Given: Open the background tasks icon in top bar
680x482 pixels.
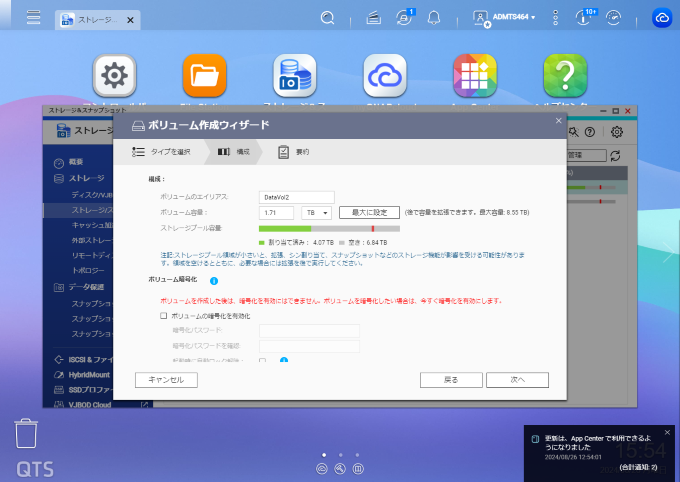Looking at the screenshot, I should (373, 18).
